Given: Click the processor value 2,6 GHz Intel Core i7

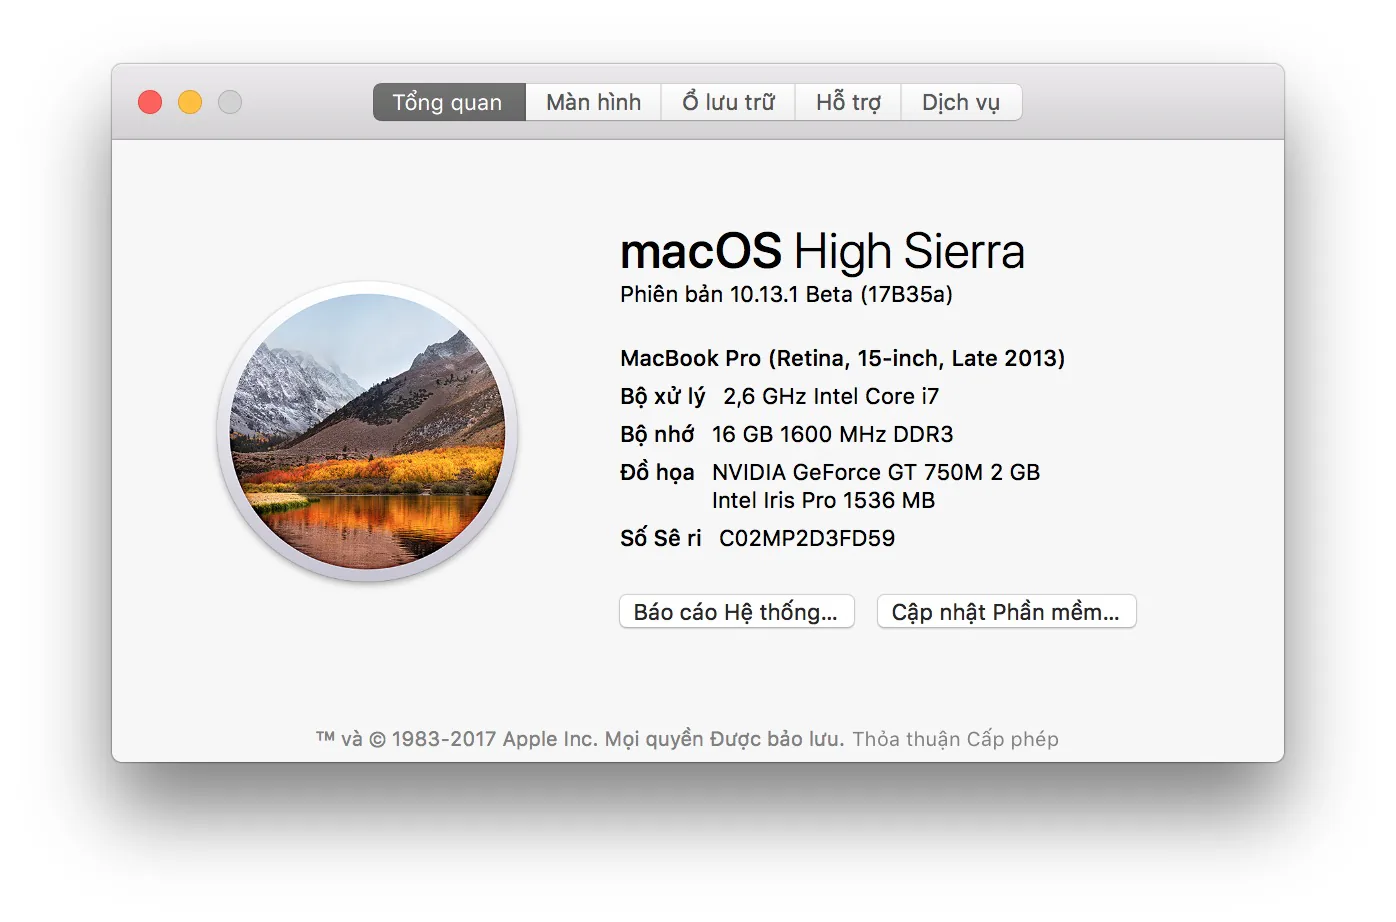Looking at the screenshot, I should 831,396.
